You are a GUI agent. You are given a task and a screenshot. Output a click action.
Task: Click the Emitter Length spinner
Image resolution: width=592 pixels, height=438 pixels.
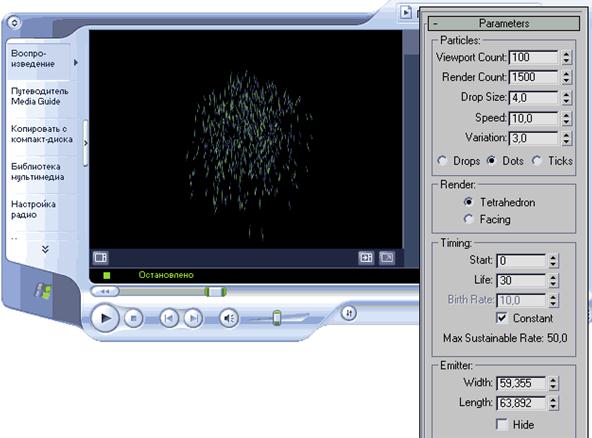coord(553,403)
